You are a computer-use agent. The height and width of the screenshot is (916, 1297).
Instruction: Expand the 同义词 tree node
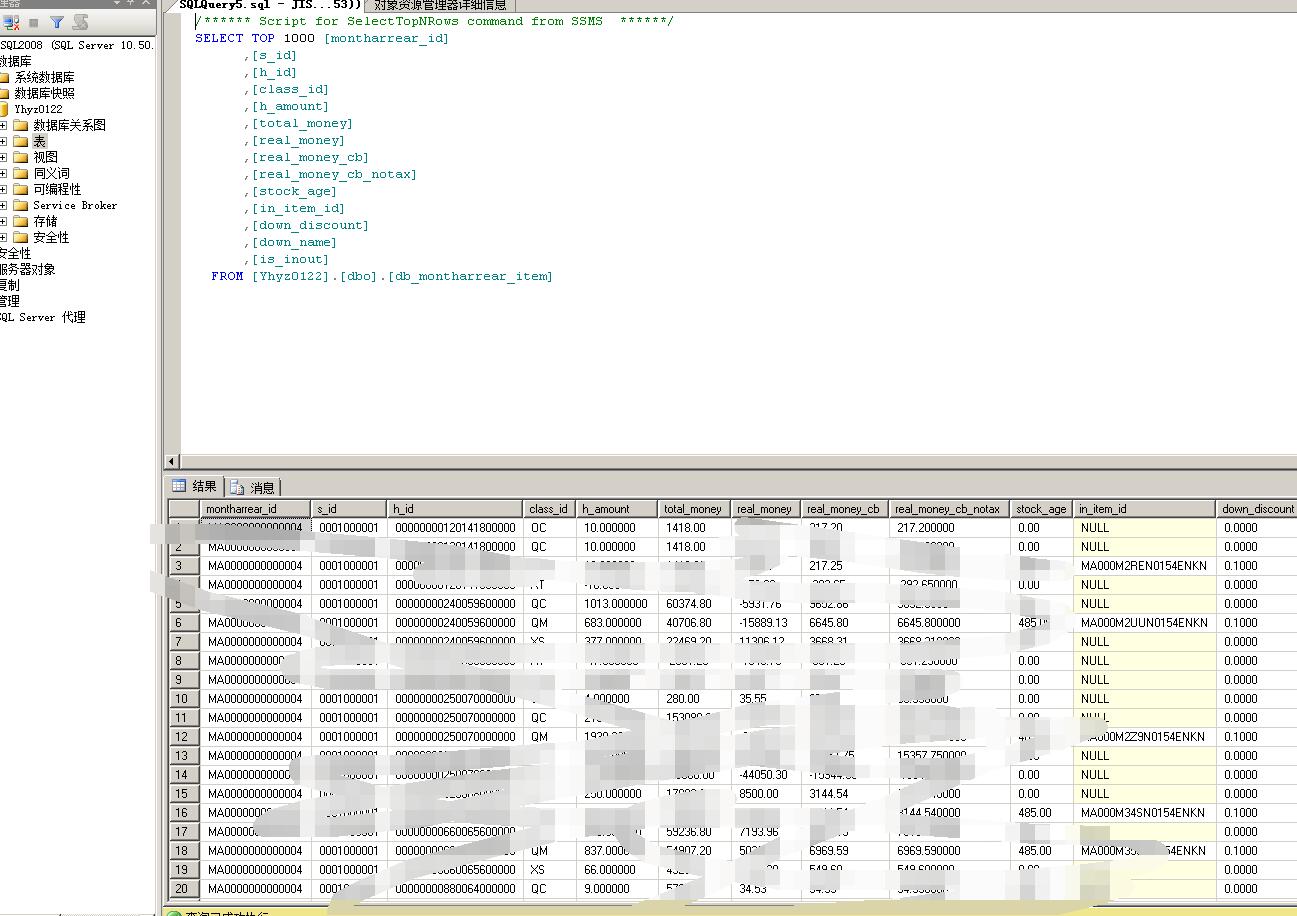coord(3,173)
